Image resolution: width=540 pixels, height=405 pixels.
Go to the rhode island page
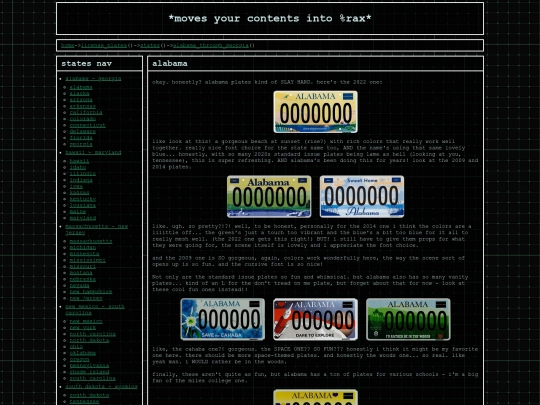89,372
